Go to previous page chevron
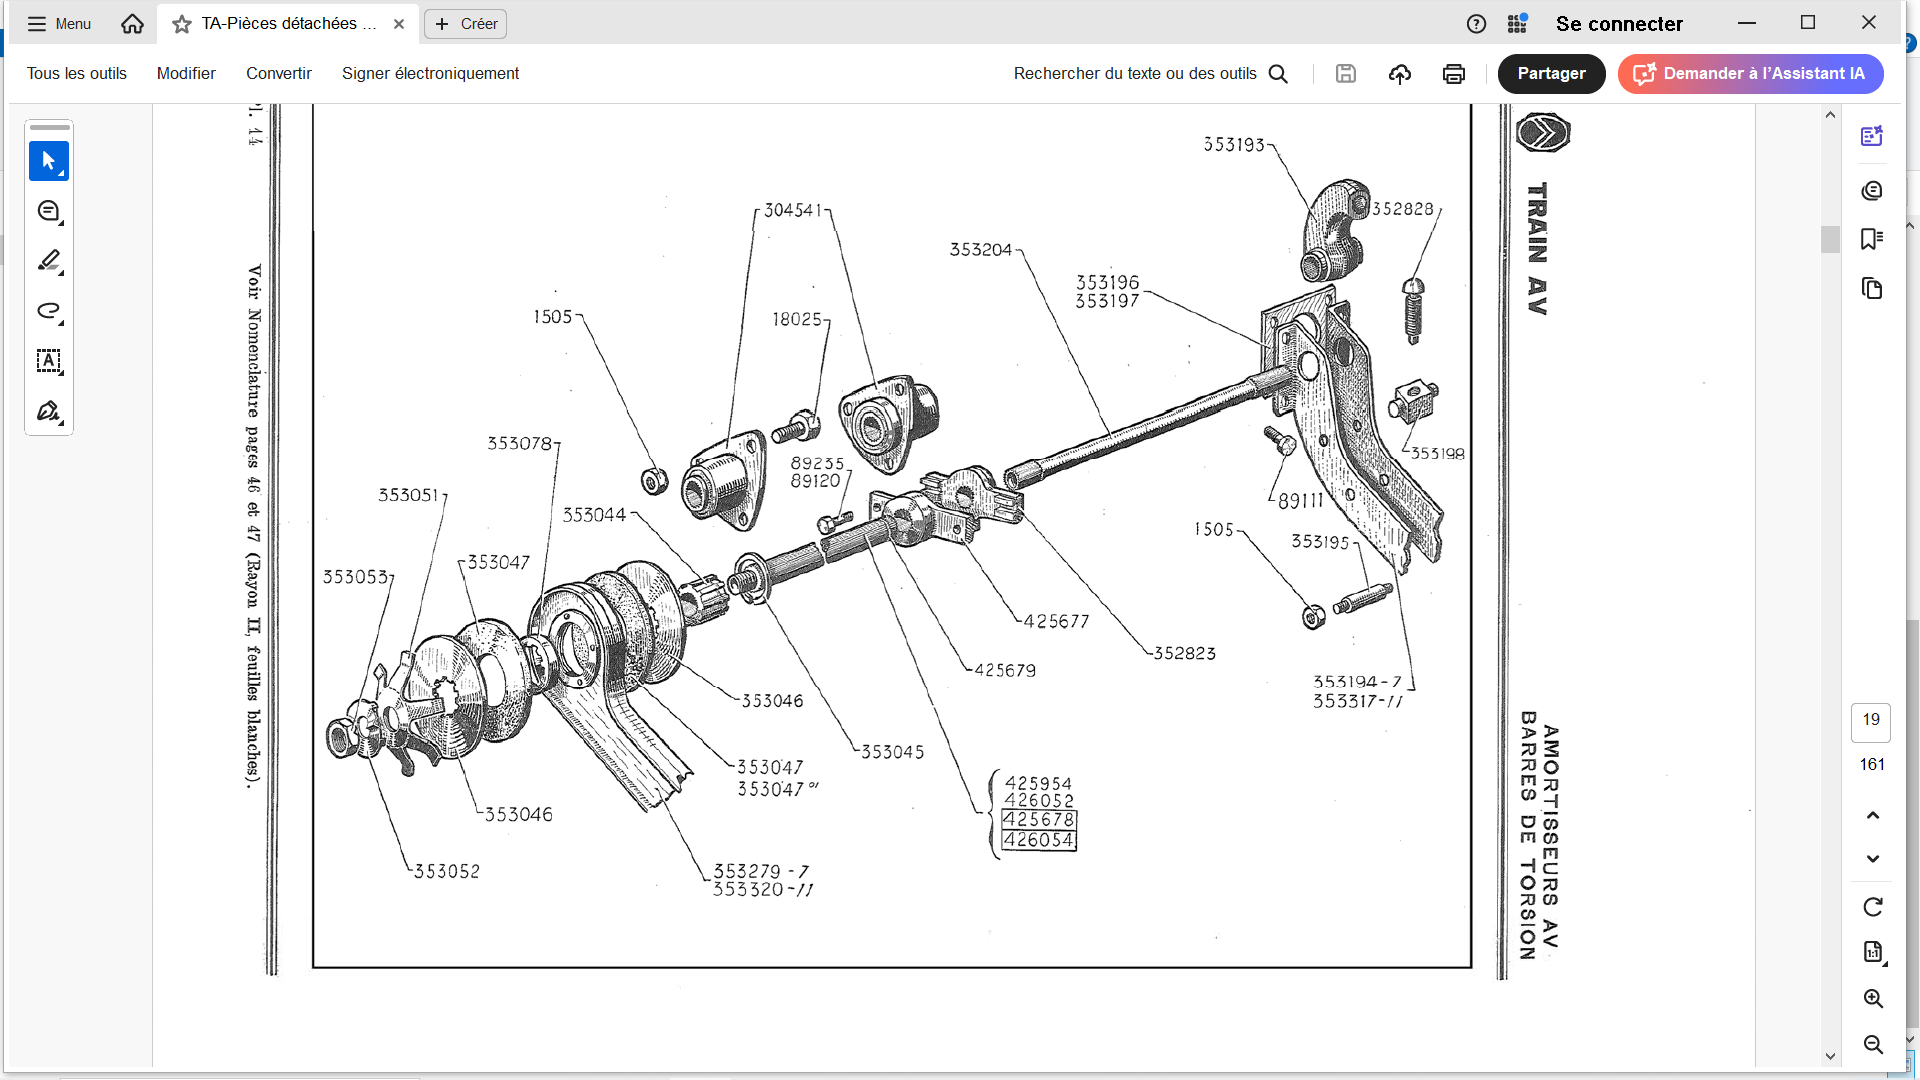Viewport: 1920px width, 1080px height. [1873, 815]
